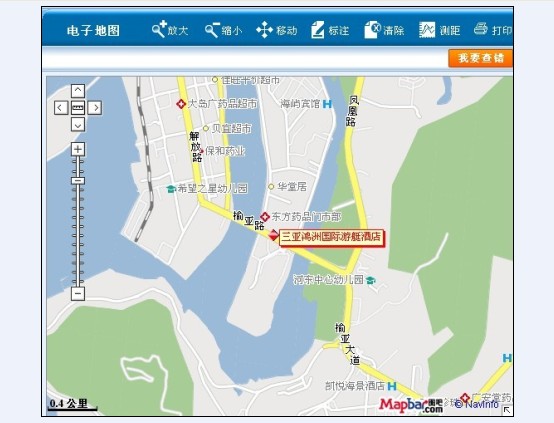Image resolution: width=554 pixels, height=423 pixels.
Task: Click the zoom slider handle
Action: pyautogui.click(x=78, y=181)
